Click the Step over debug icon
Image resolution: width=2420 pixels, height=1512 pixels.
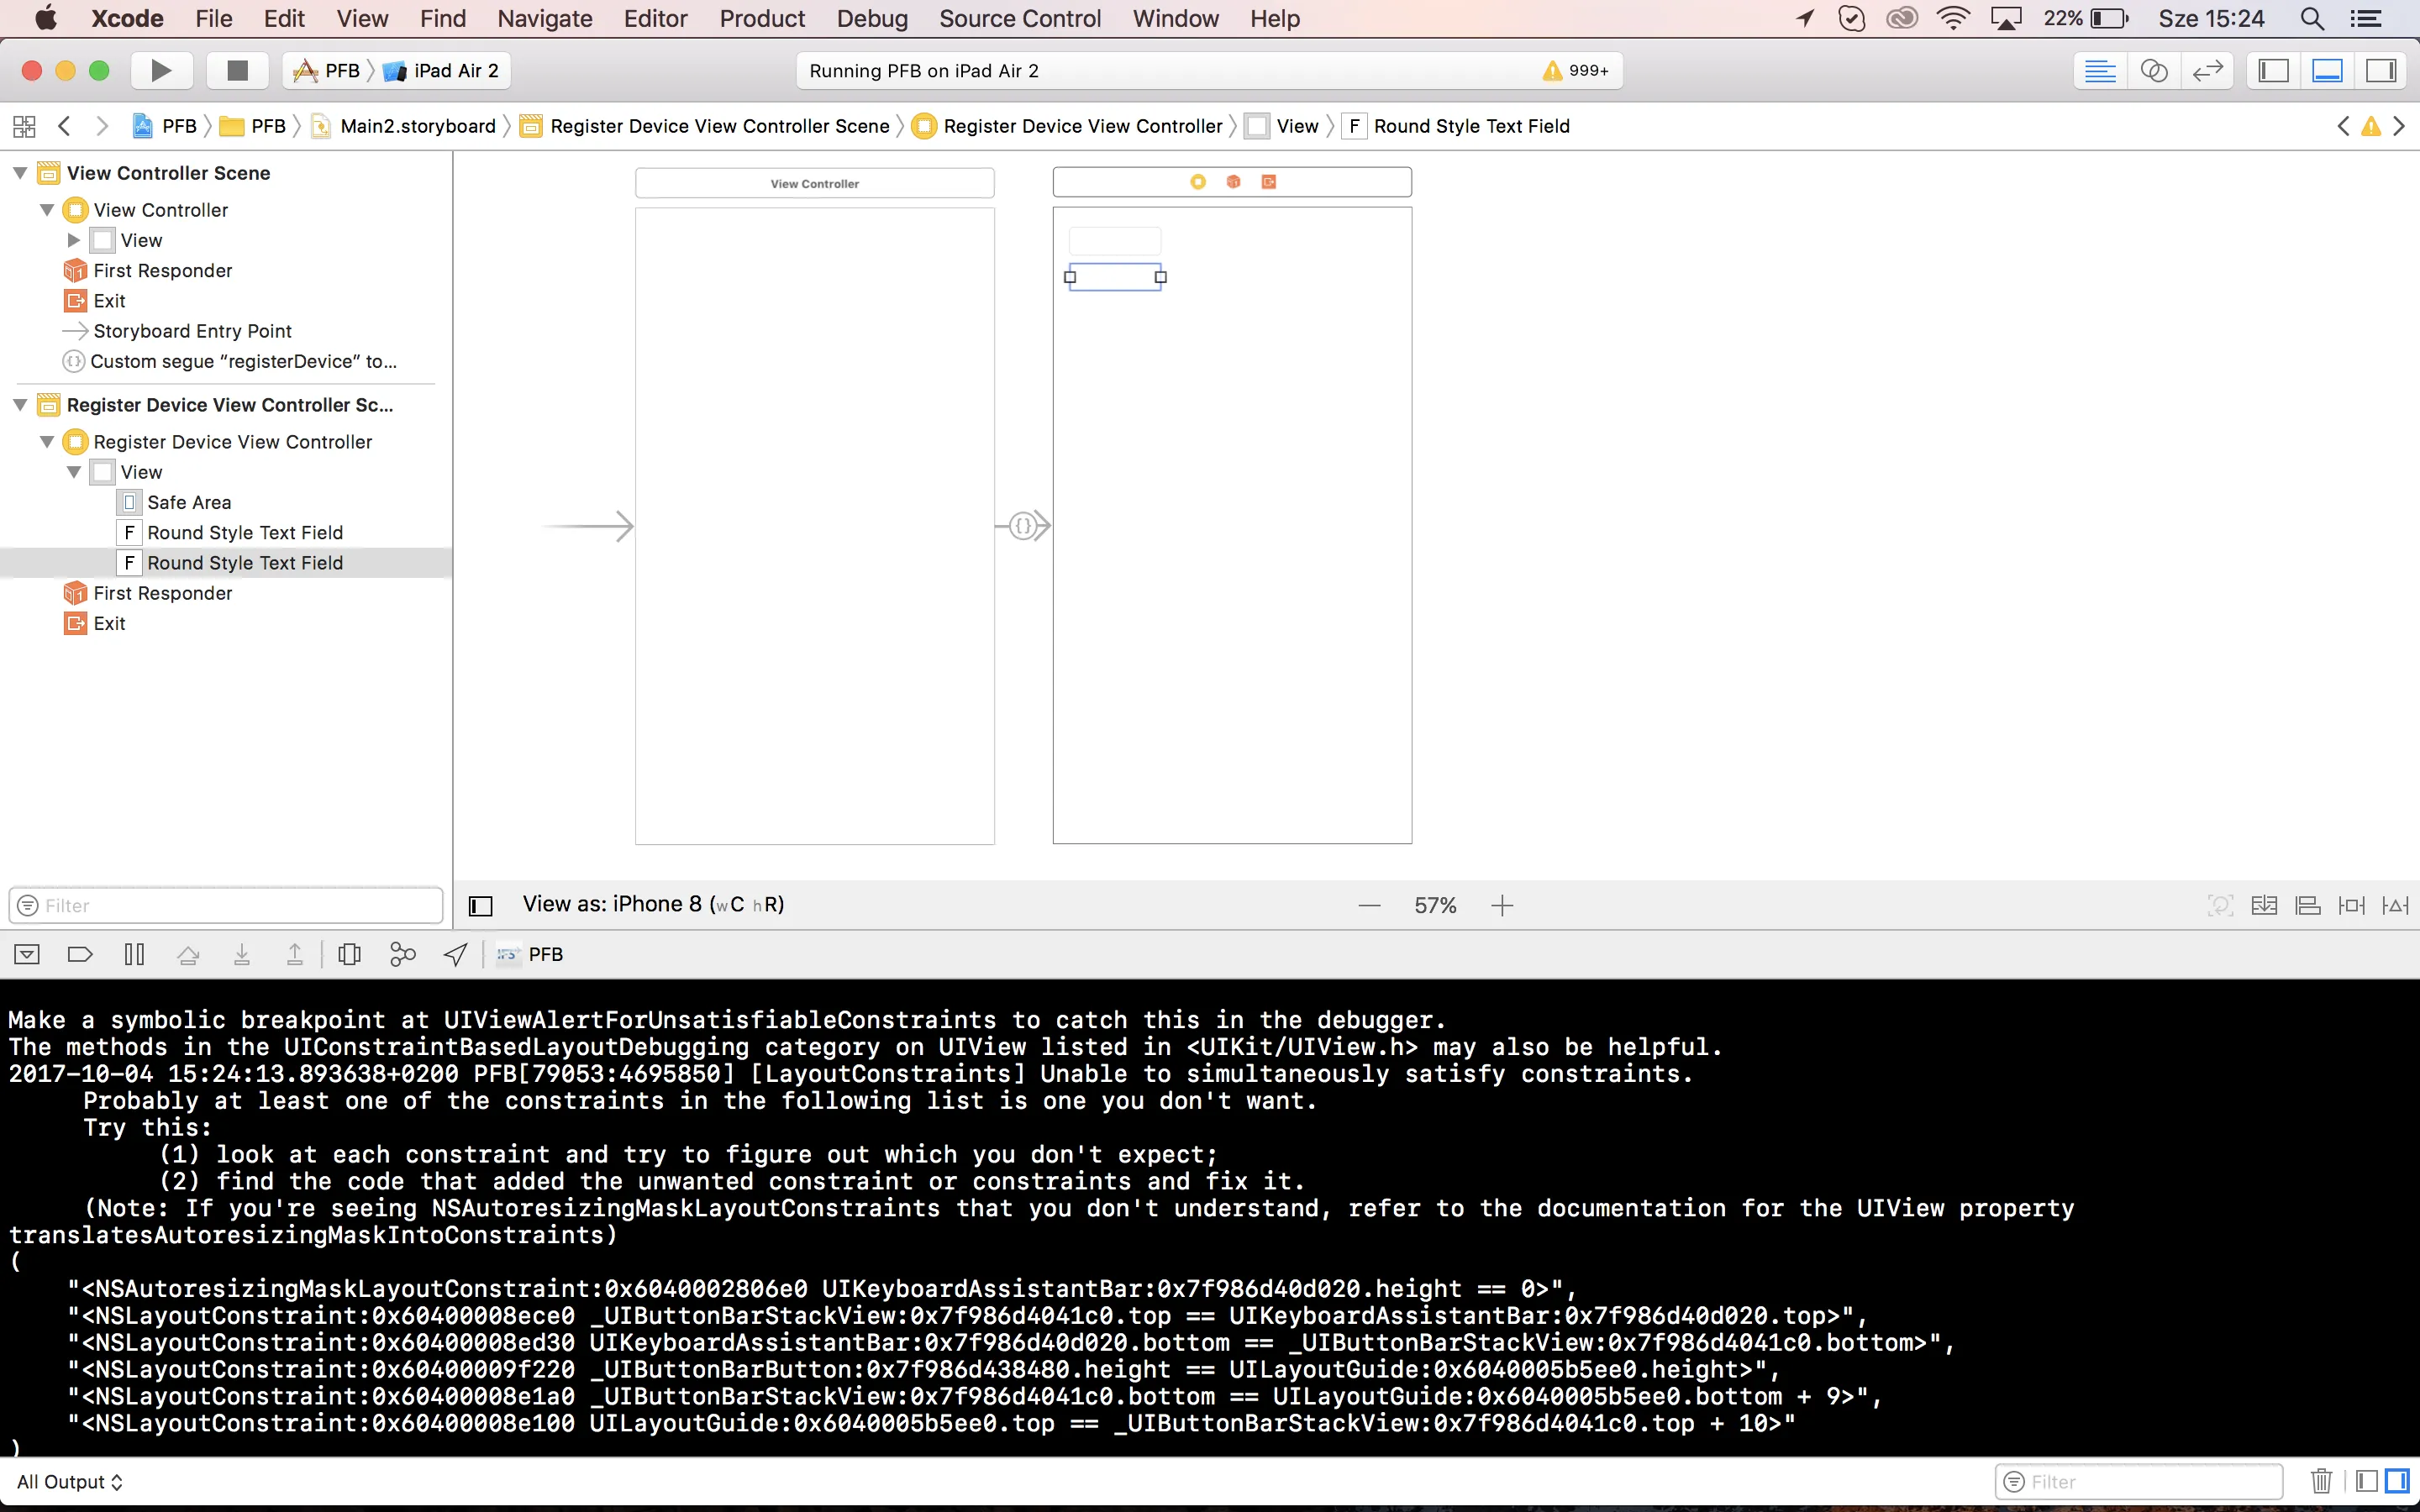188,954
